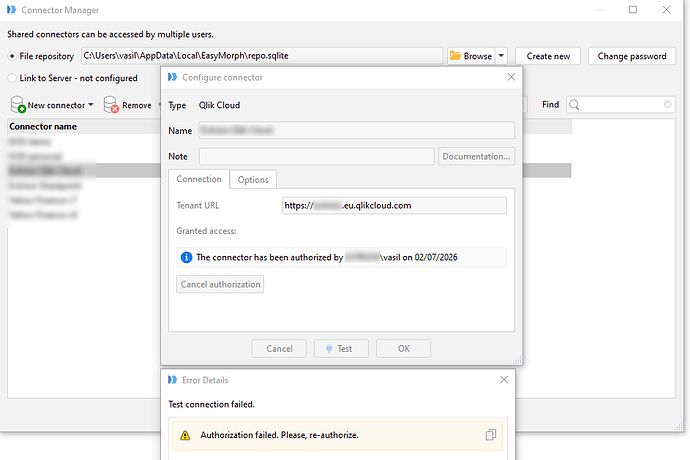Viewport: 690px width, 460px height.
Task: Click the folder icon on Browse
Action: (x=455, y=56)
